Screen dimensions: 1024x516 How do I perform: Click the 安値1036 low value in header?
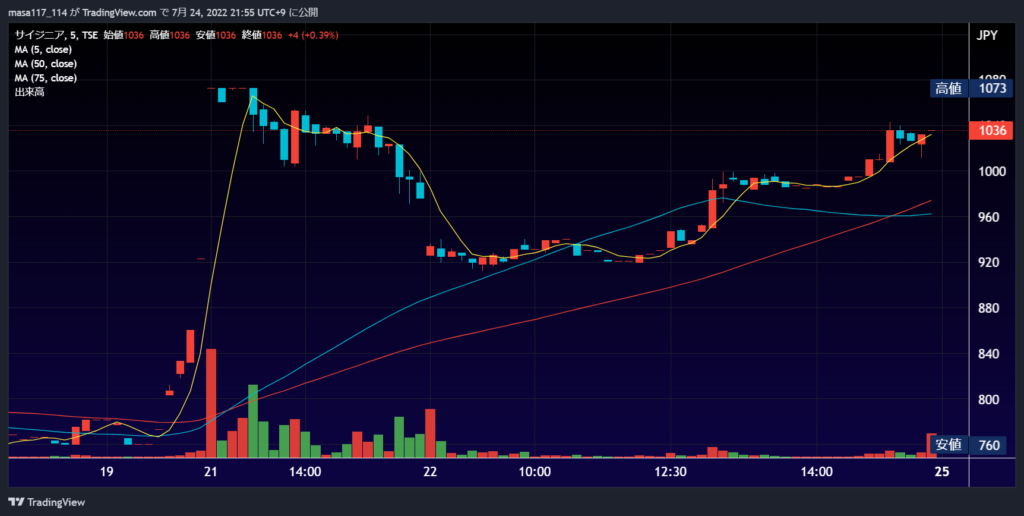[x=216, y=35]
